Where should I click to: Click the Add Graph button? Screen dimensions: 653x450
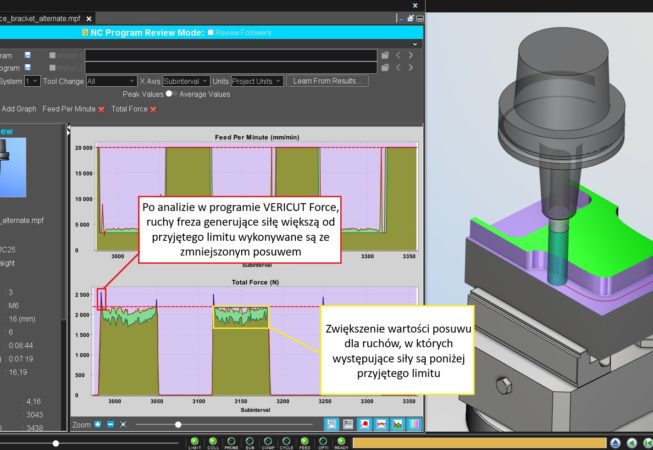click(x=18, y=108)
